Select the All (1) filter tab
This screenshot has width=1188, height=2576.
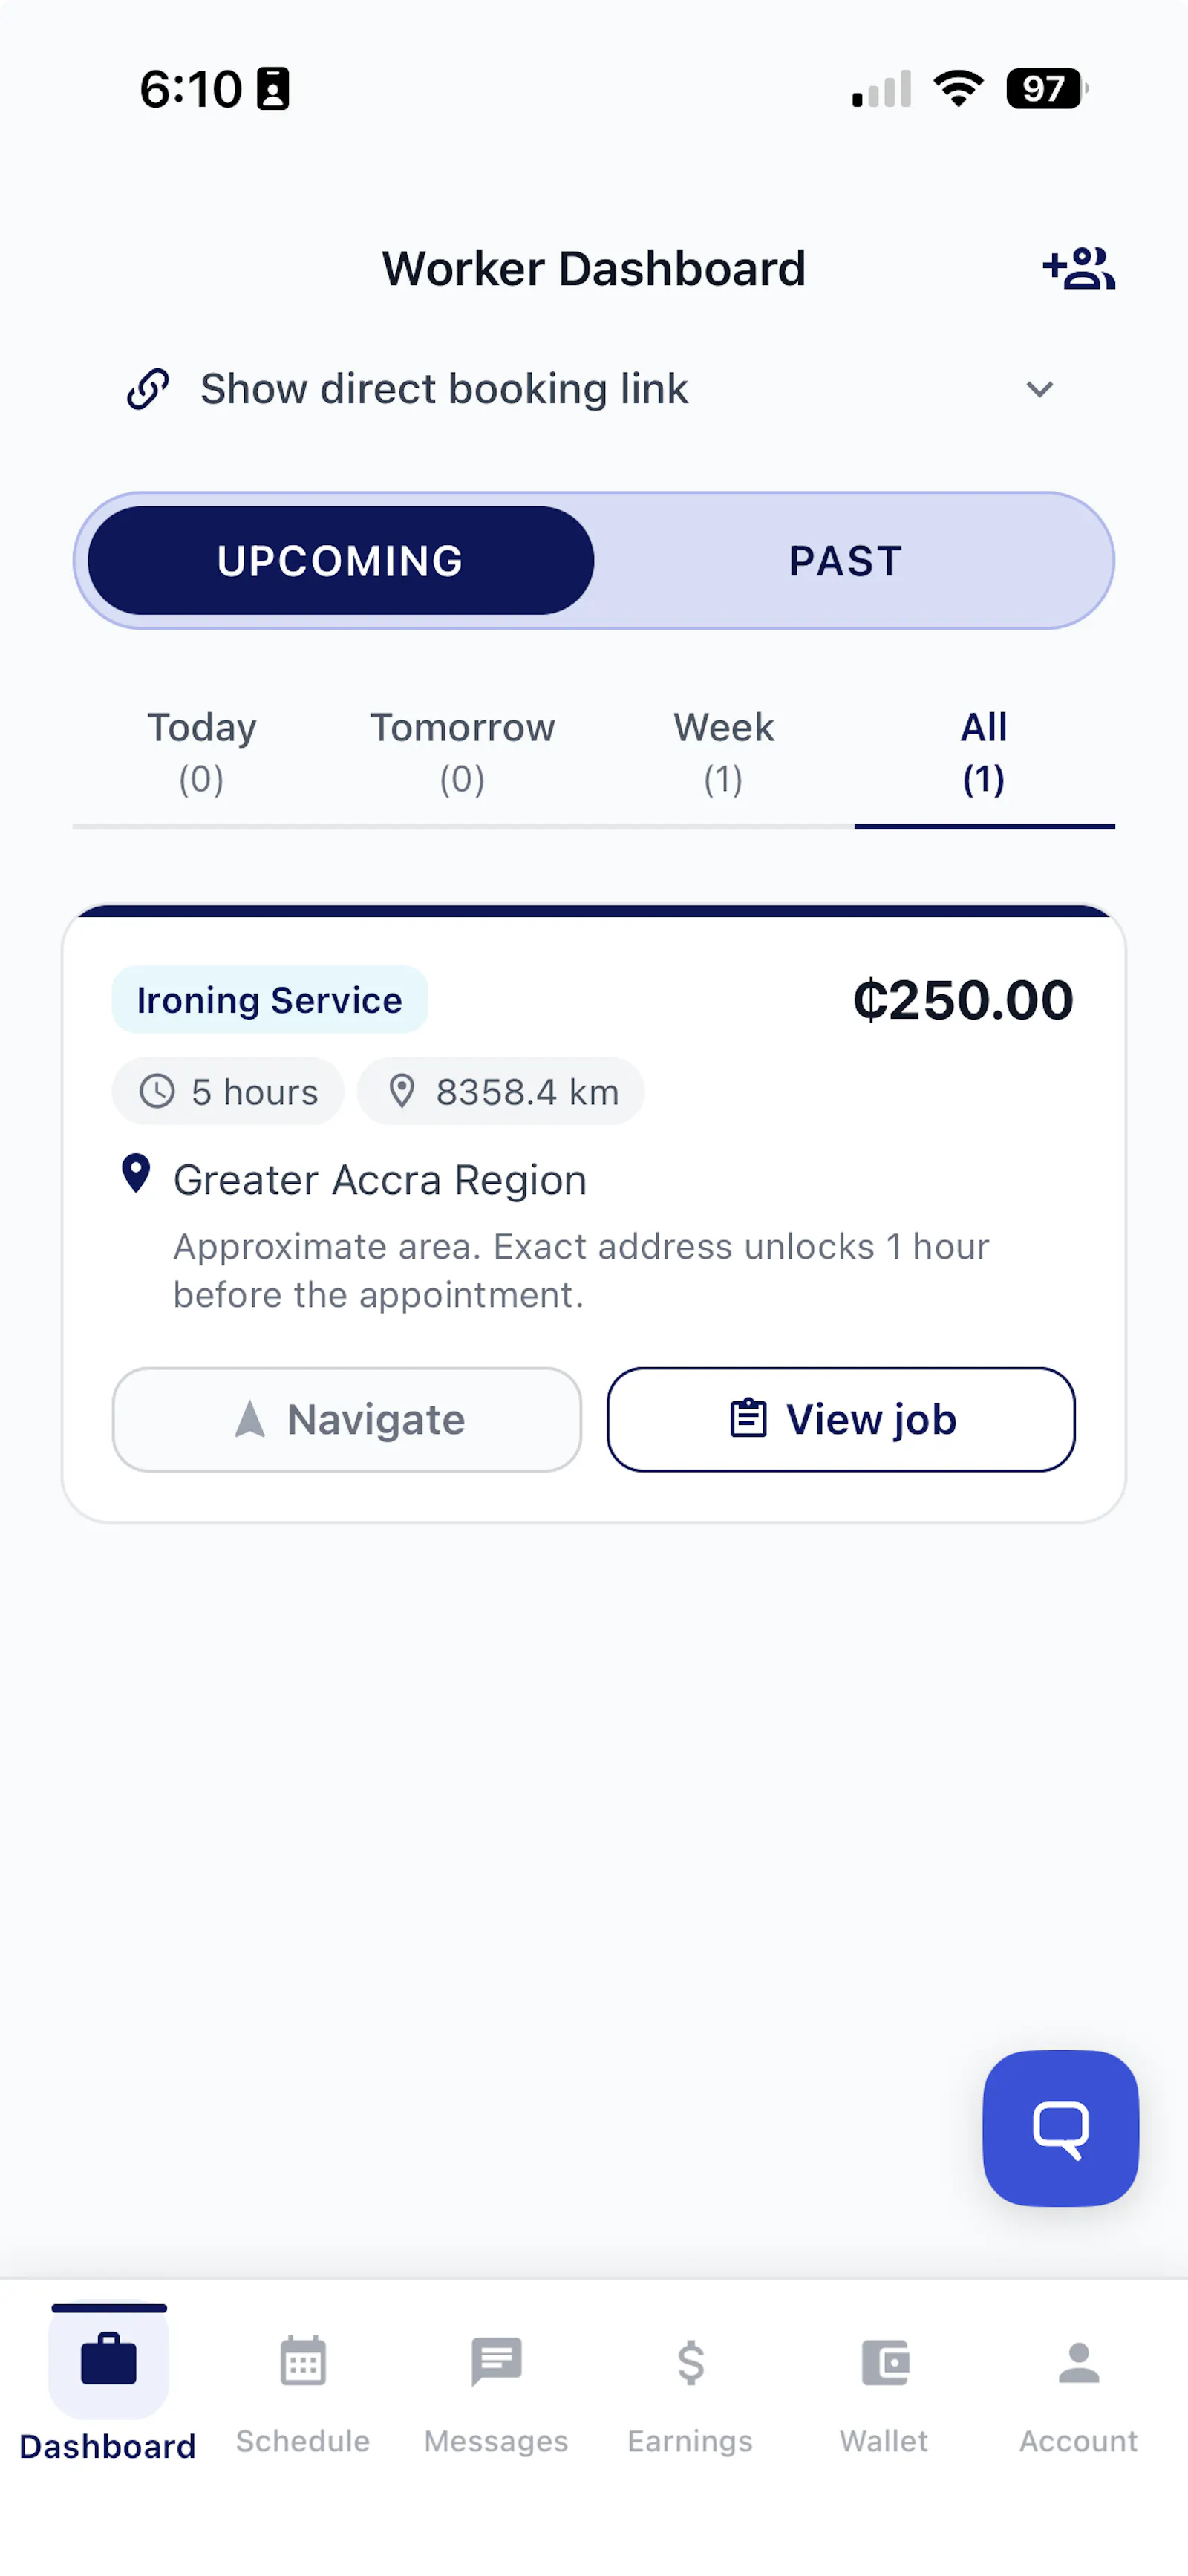click(984, 752)
